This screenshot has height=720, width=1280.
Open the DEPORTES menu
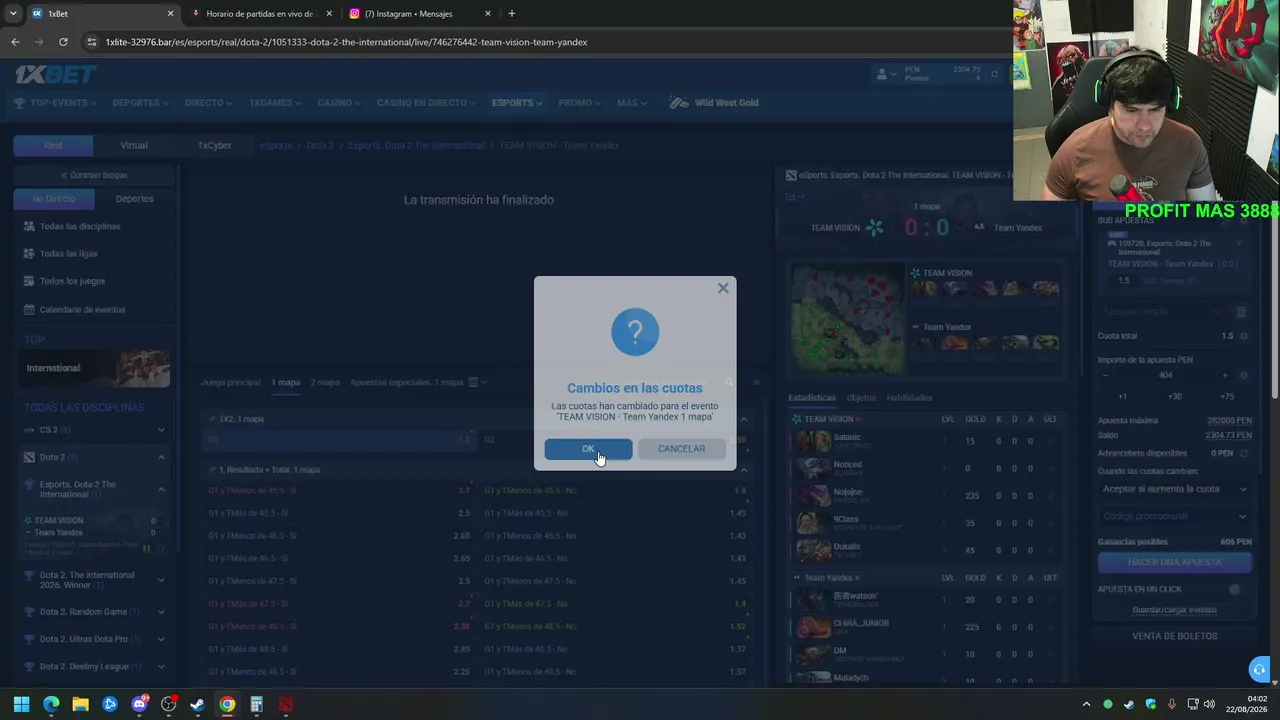pyautogui.click(x=140, y=103)
